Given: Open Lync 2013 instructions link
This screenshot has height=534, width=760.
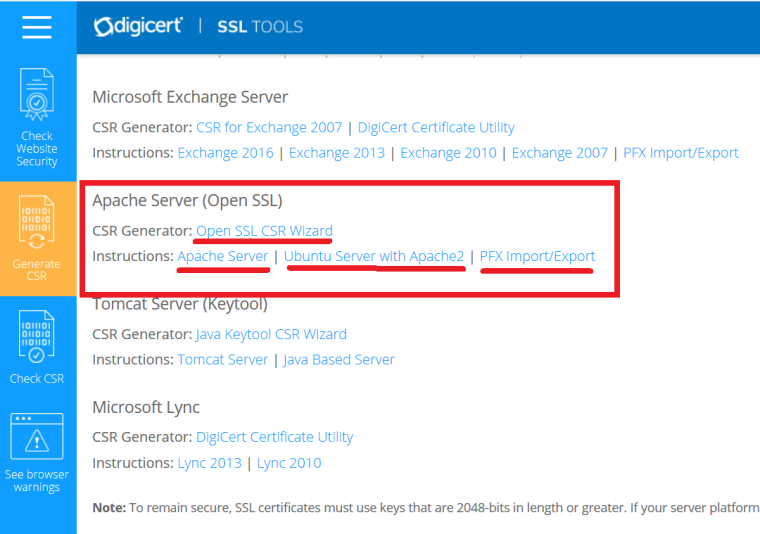Looking at the screenshot, I should [x=209, y=463].
